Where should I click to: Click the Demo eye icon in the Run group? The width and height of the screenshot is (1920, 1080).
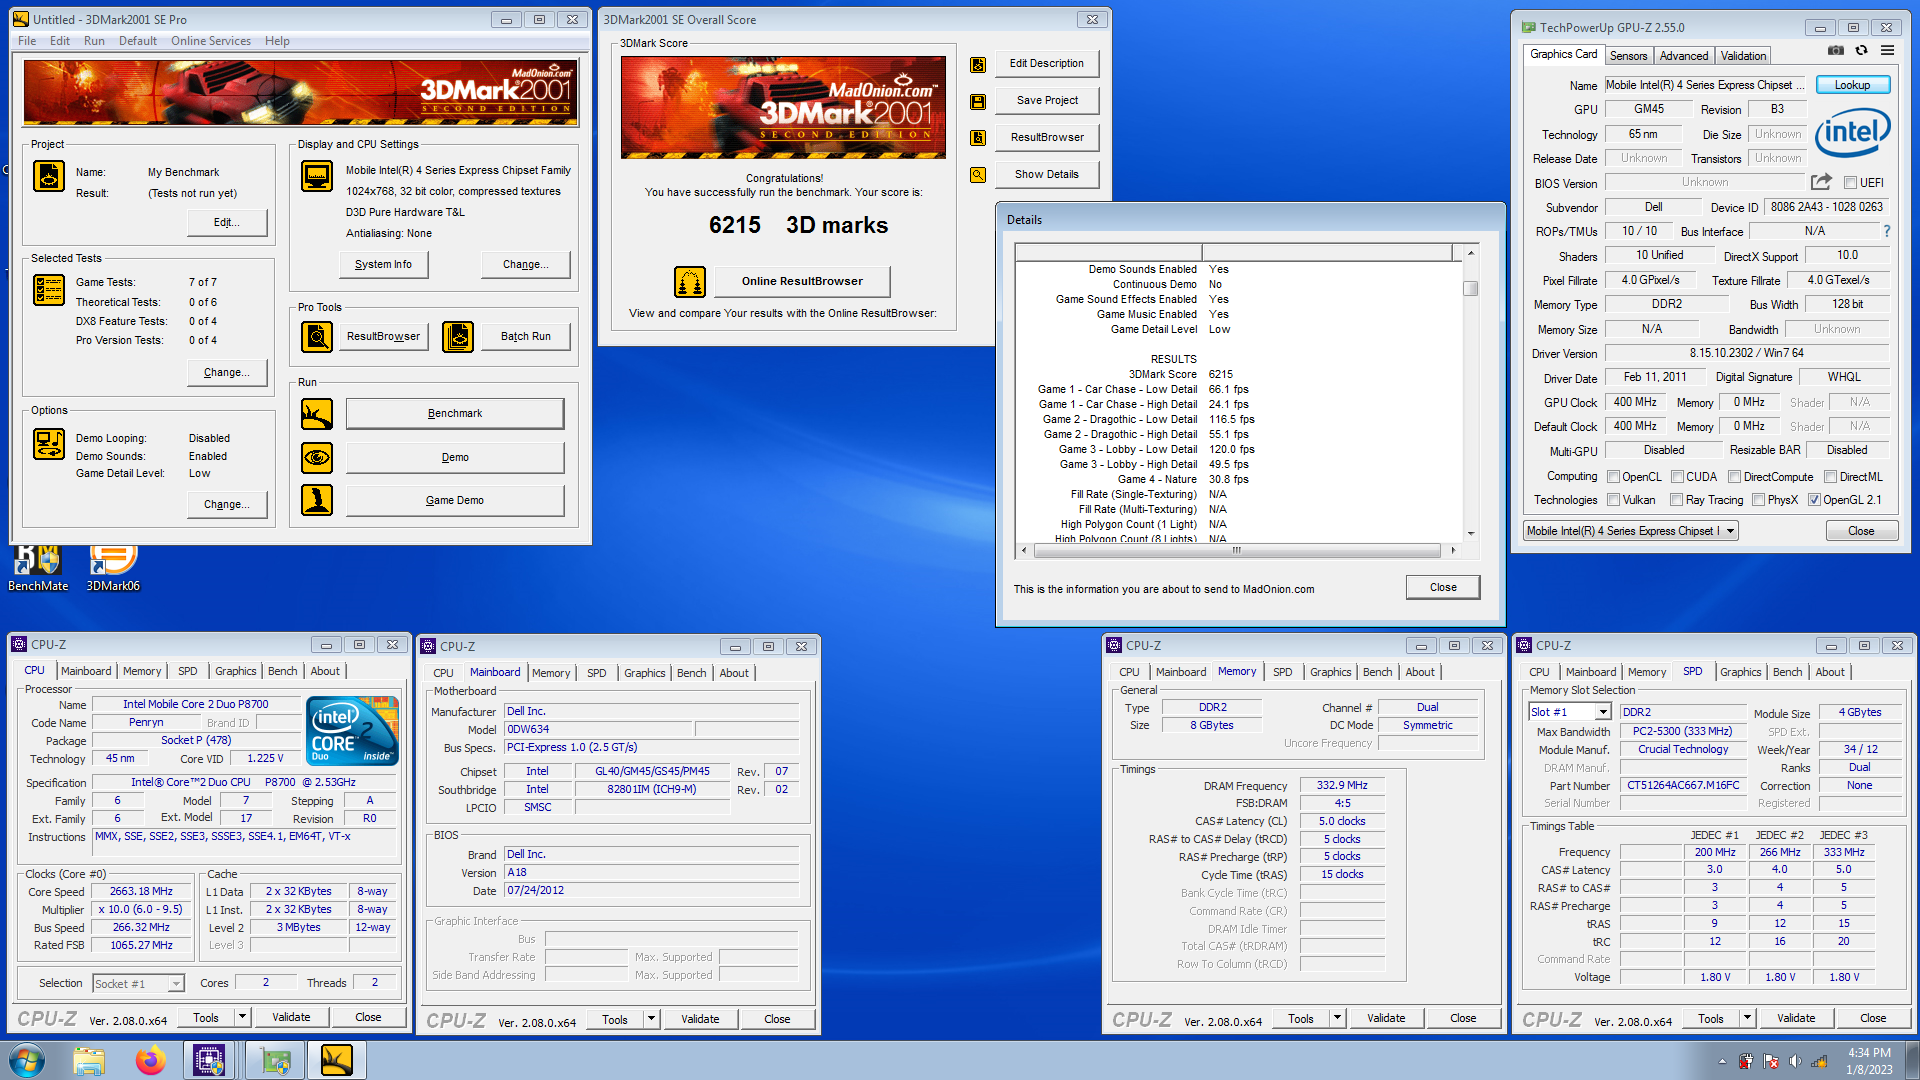(317, 458)
